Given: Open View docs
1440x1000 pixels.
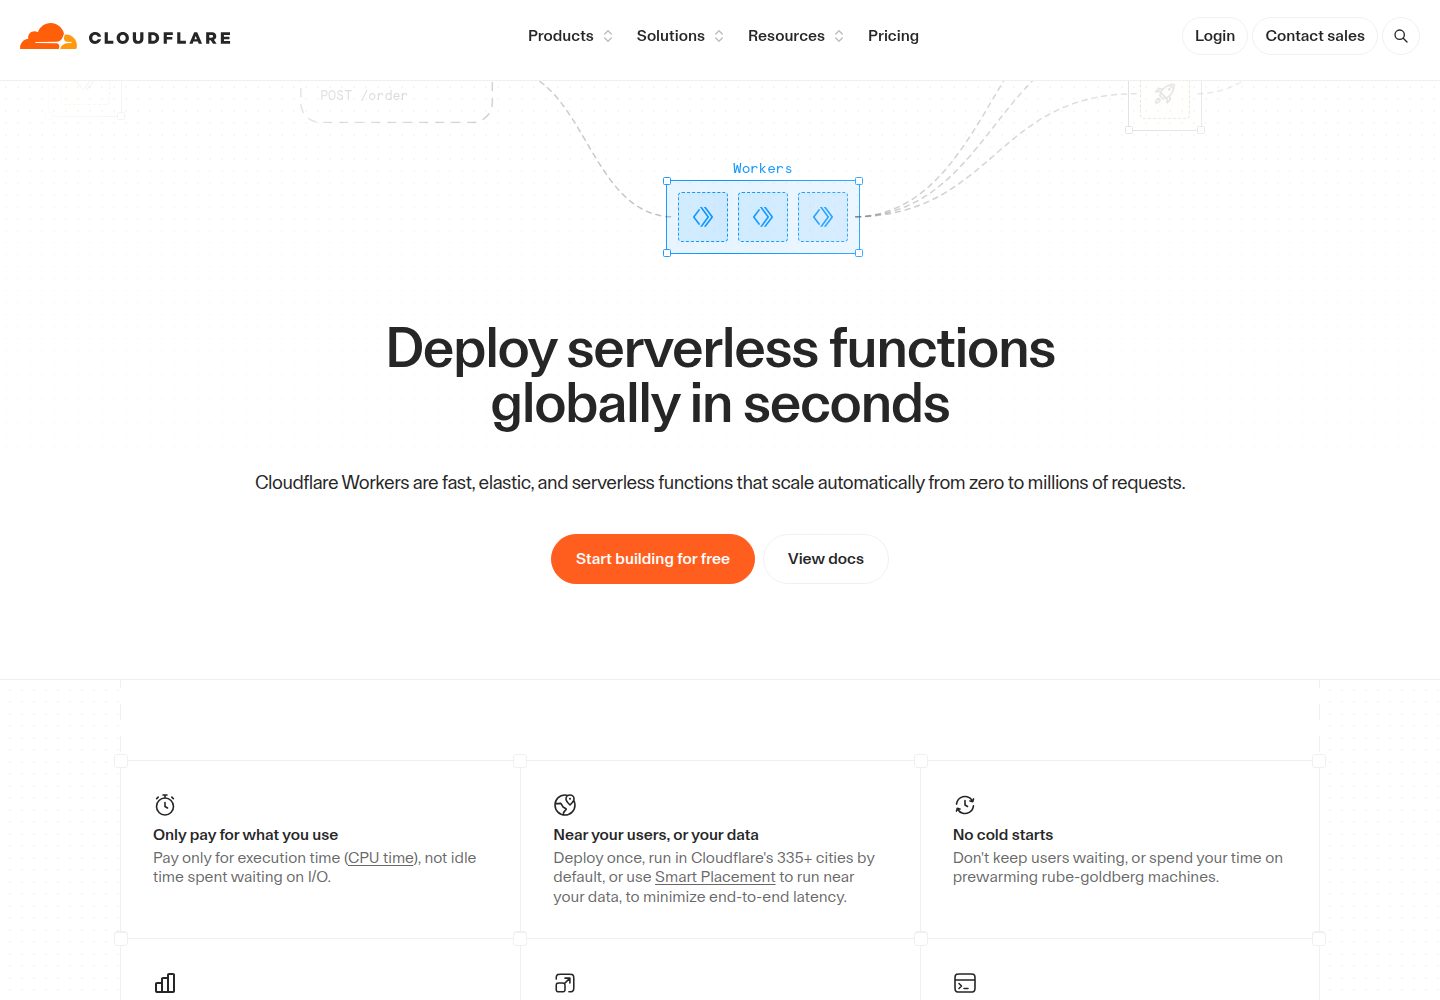Looking at the screenshot, I should tap(826, 559).
